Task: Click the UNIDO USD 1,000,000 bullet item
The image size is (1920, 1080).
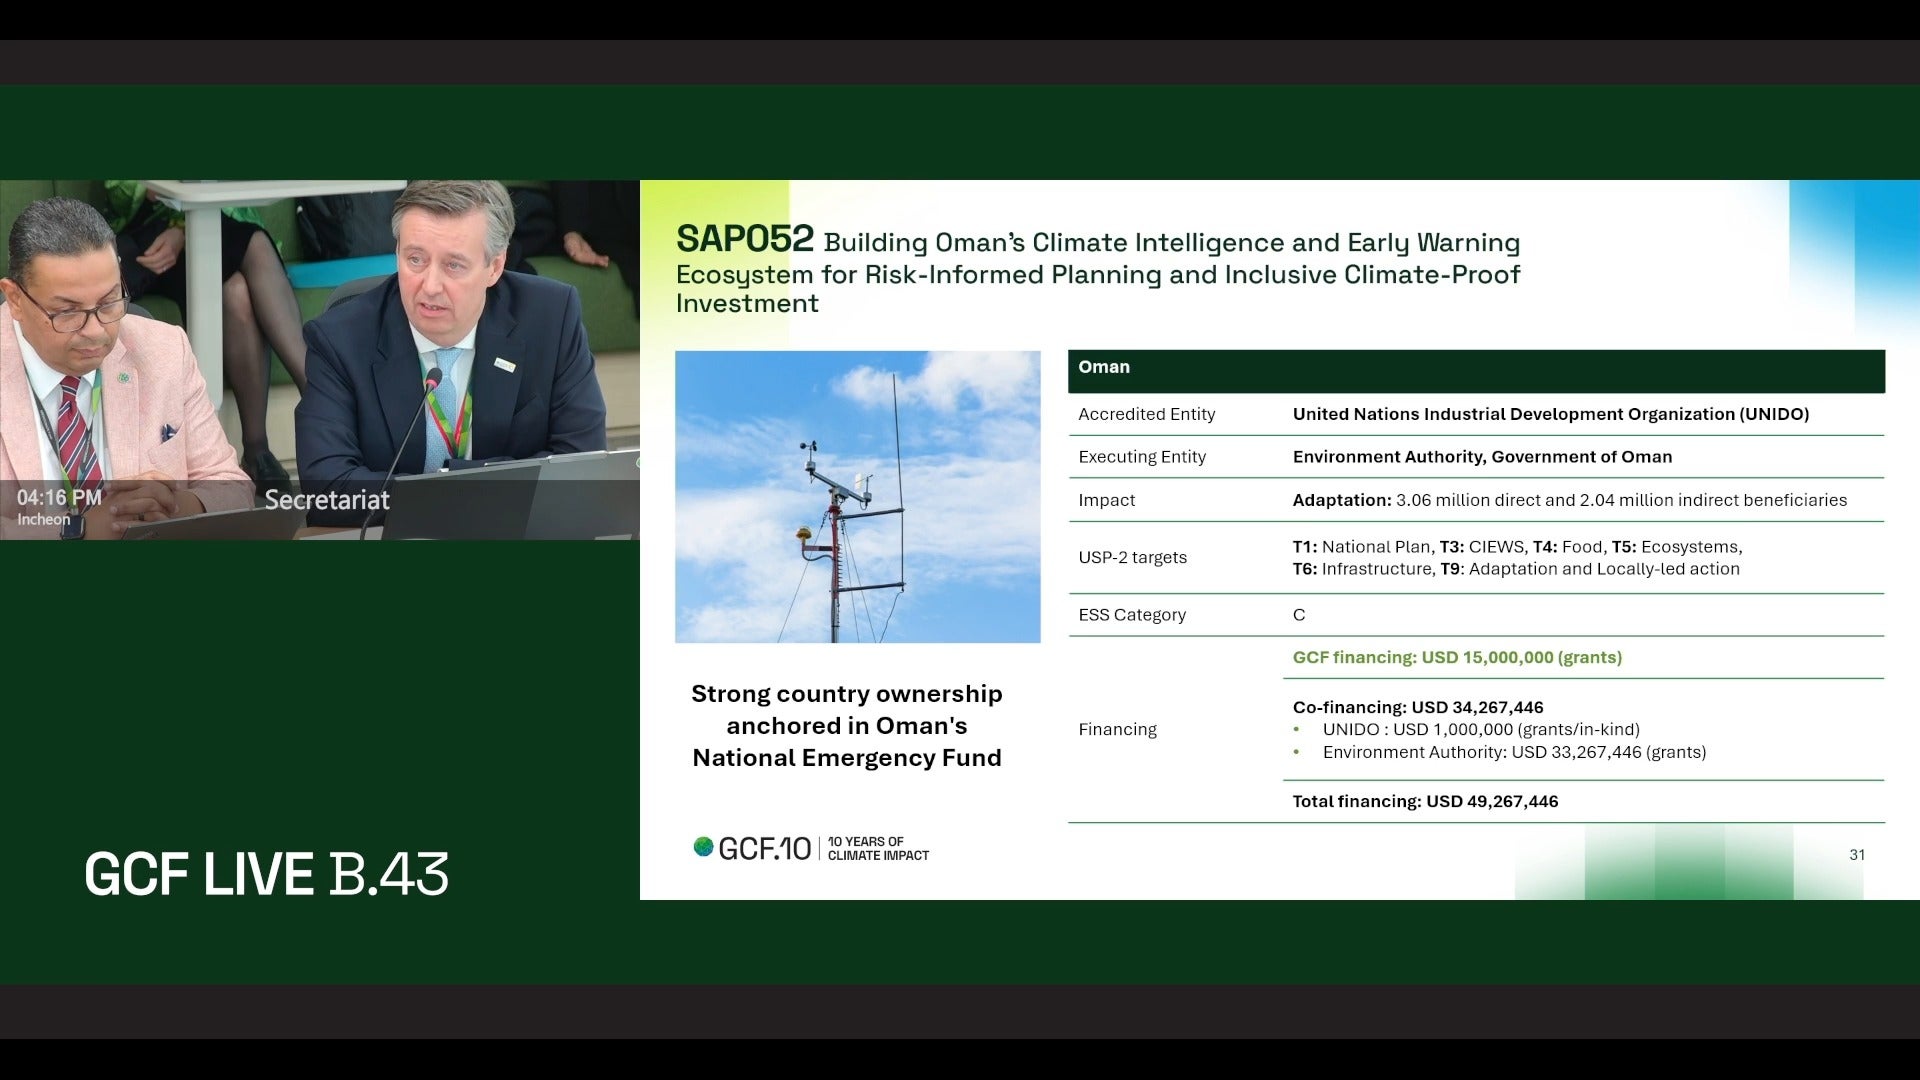Action: (x=1481, y=729)
